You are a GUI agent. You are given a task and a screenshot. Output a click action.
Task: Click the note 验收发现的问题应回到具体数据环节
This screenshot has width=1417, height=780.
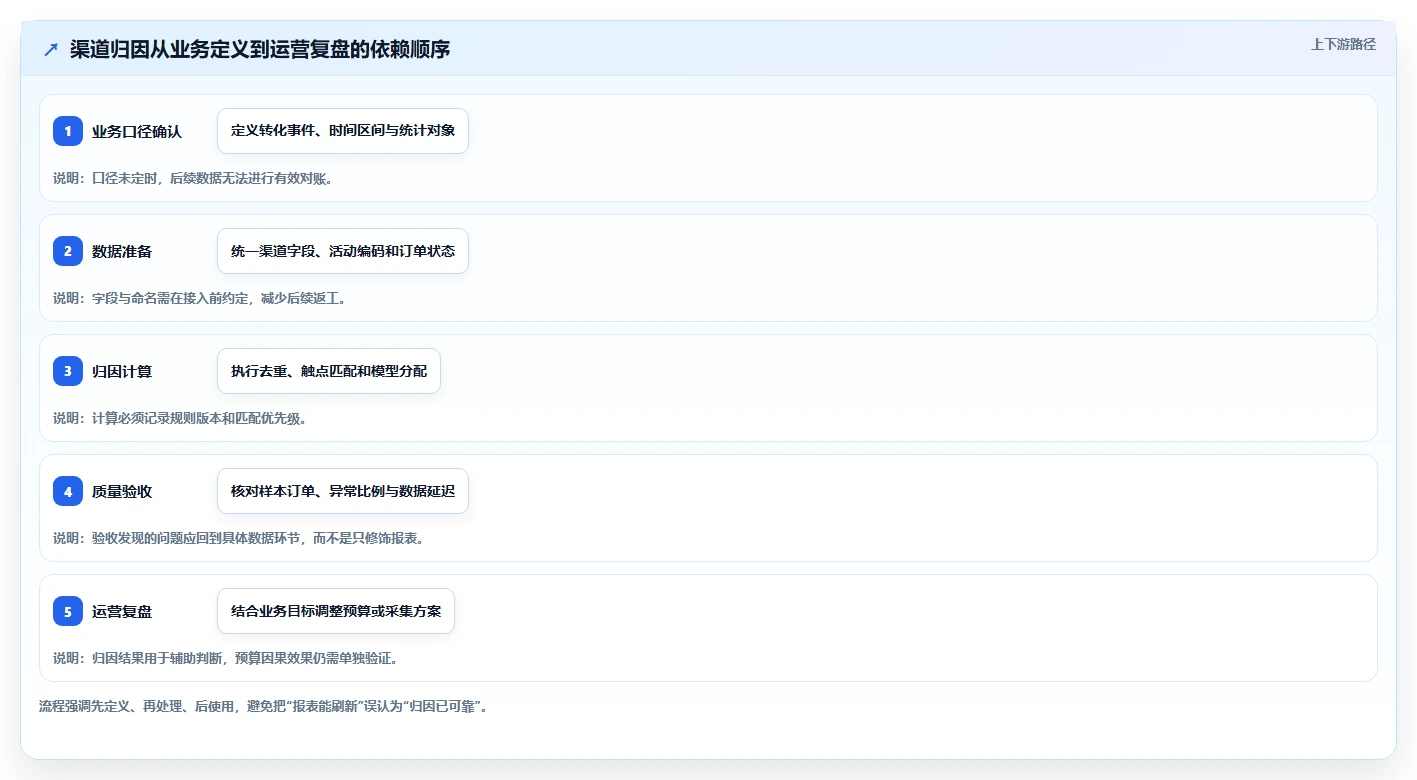(239, 538)
